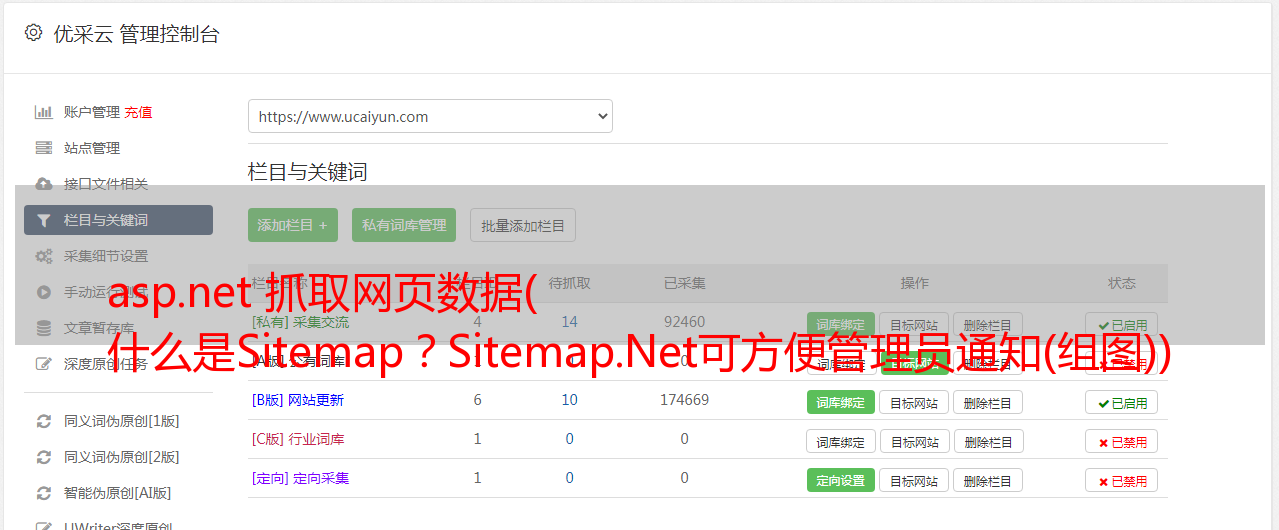Click the 已采集 column header
1279x530 pixels.
coord(685,283)
